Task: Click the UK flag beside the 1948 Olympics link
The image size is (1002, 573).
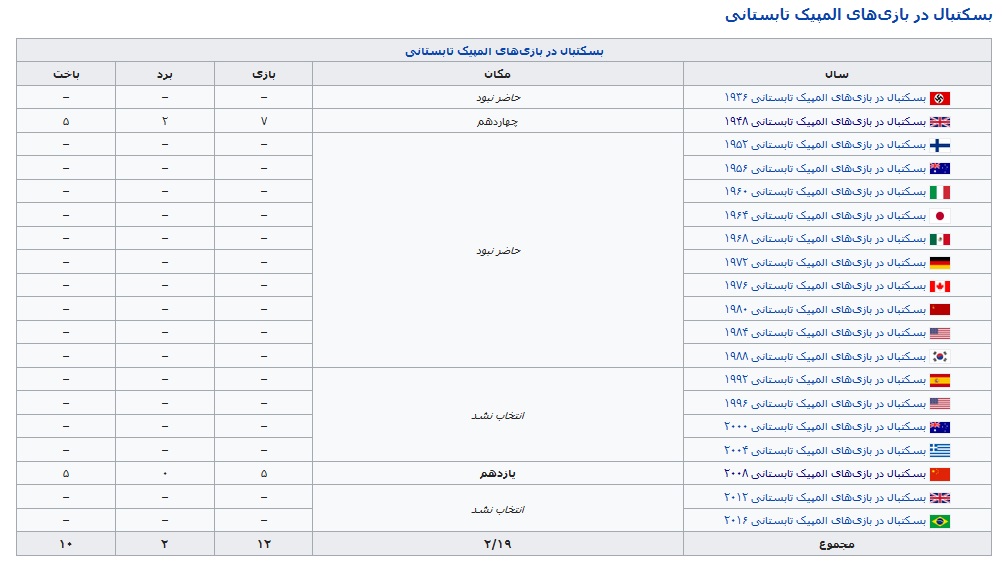Action: [939, 122]
